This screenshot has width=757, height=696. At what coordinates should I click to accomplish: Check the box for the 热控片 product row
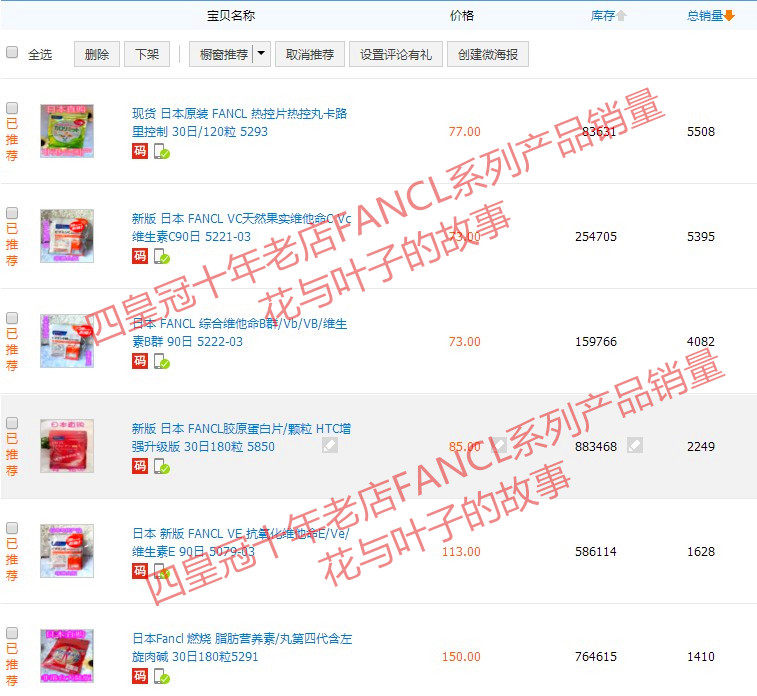[x=12, y=108]
